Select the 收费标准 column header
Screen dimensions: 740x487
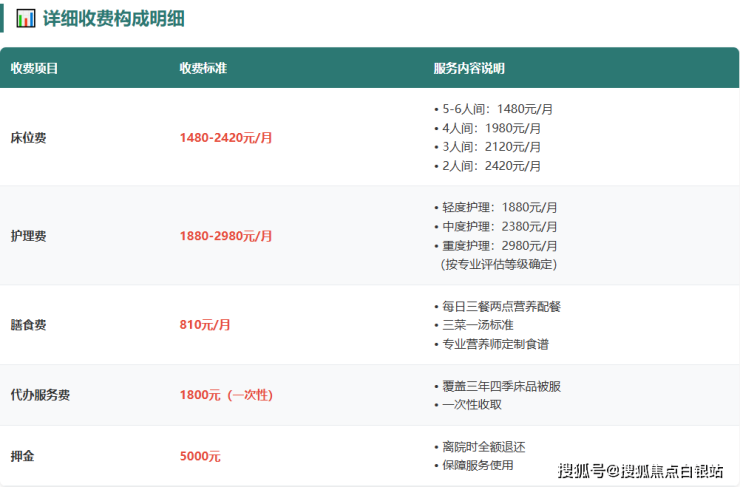click(x=202, y=69)
